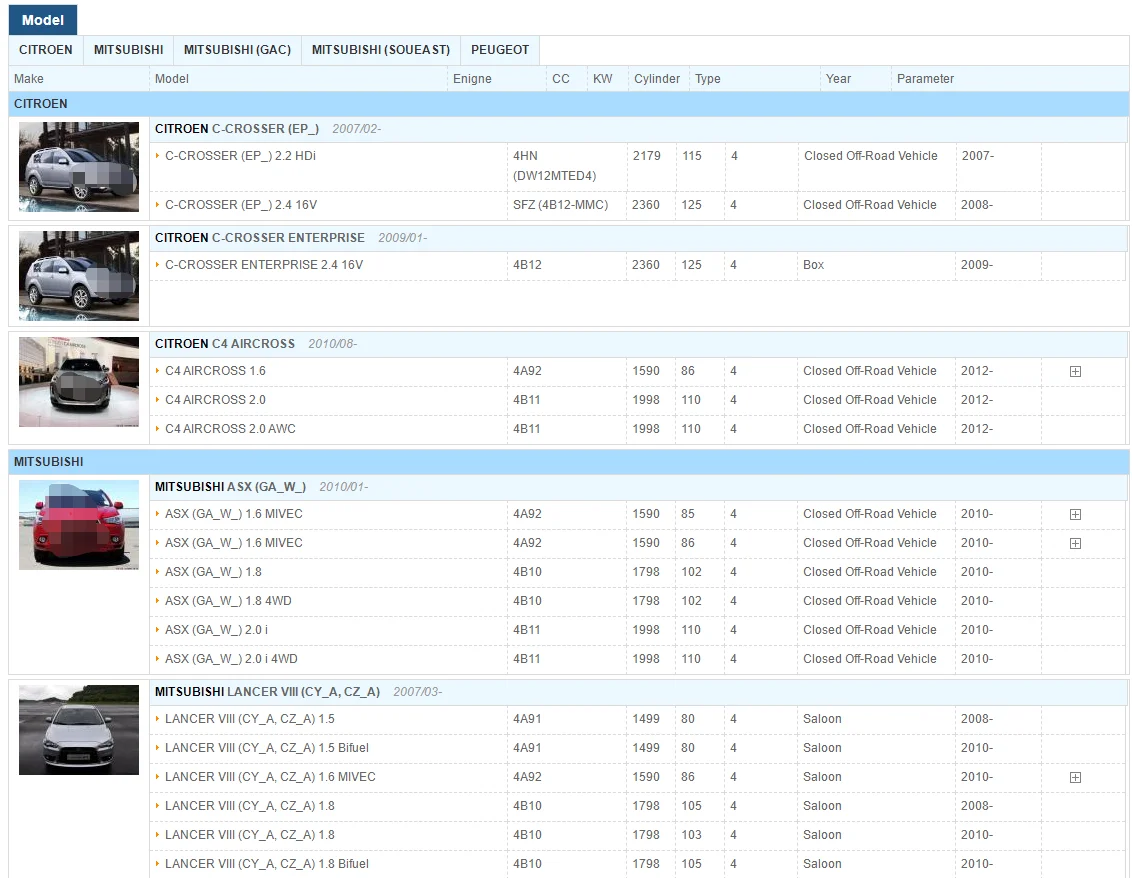Select the Box type cell
The image size is (1132, 878).
click(814, 265)
